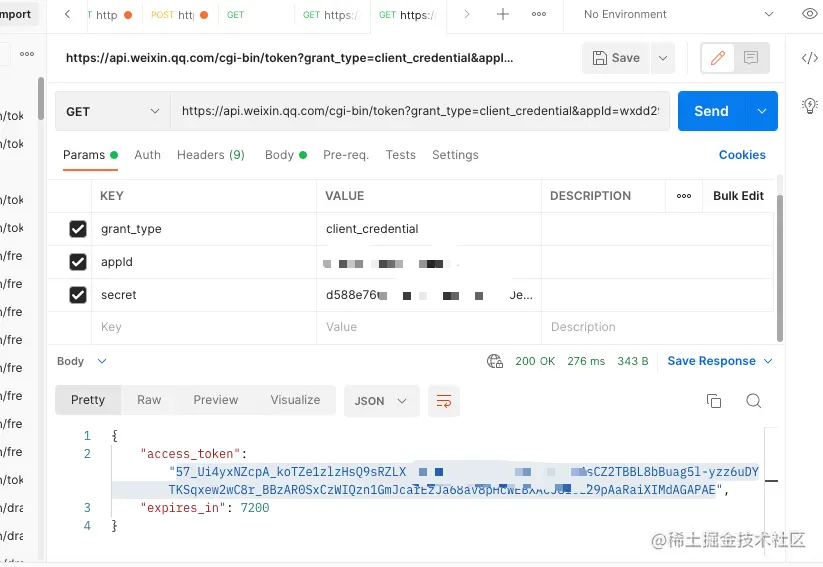Open Tests tab
The image size is (823, 567).
point(400,155)
